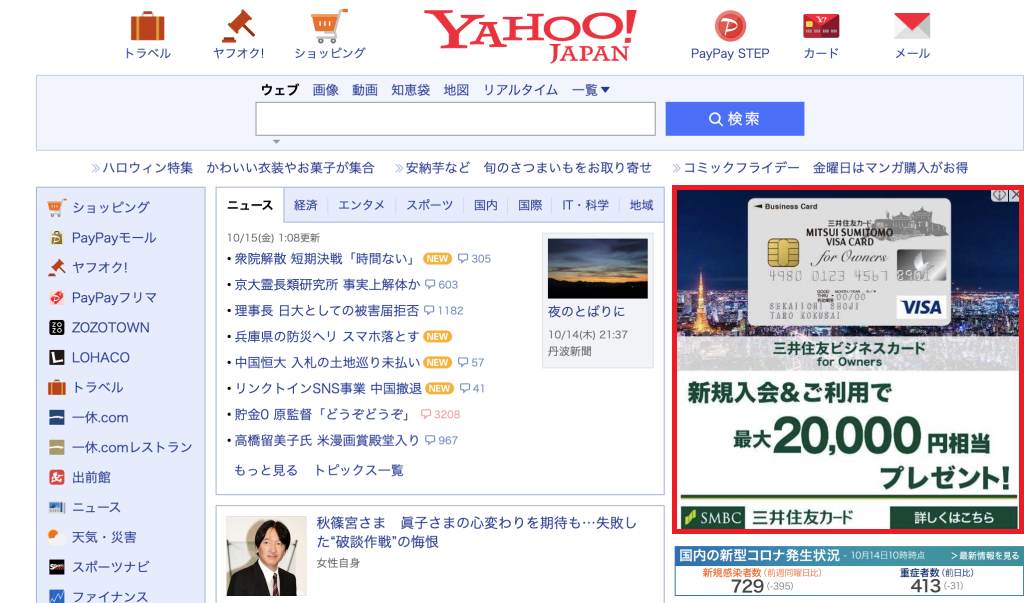Viewport: 1024px width, 603px height.
Task: Close the Mitsui Sumitomo card ad
Action: pyautogui.click(x=1014, y=195)
